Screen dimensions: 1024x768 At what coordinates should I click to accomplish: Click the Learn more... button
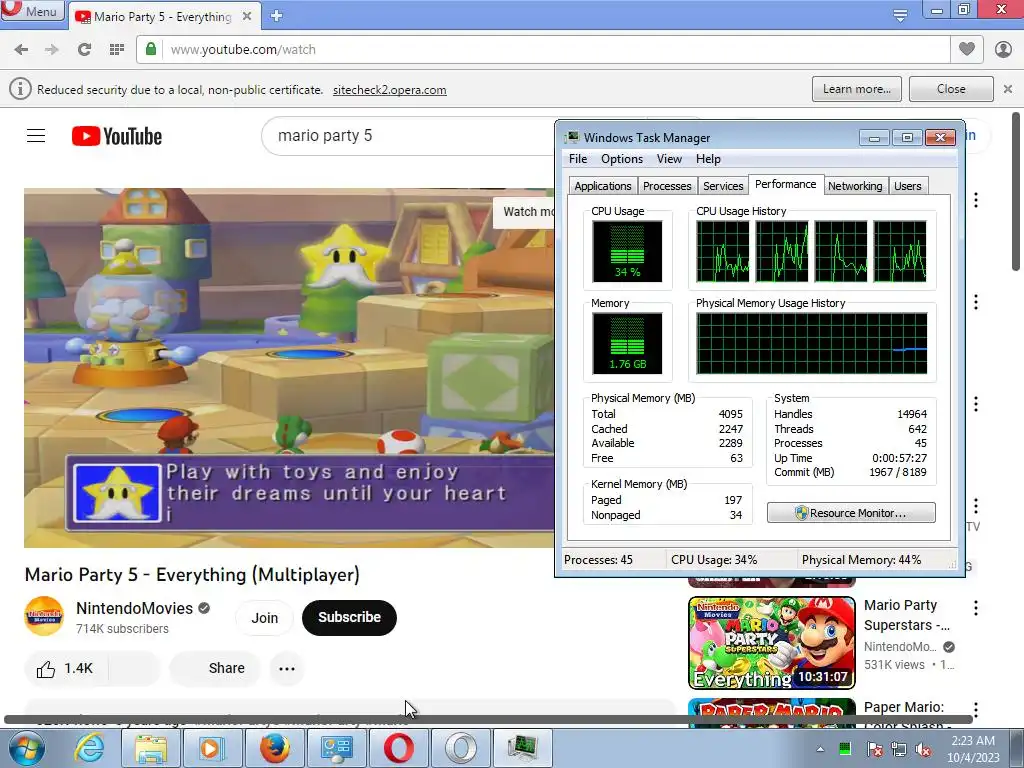coord(857,89)
